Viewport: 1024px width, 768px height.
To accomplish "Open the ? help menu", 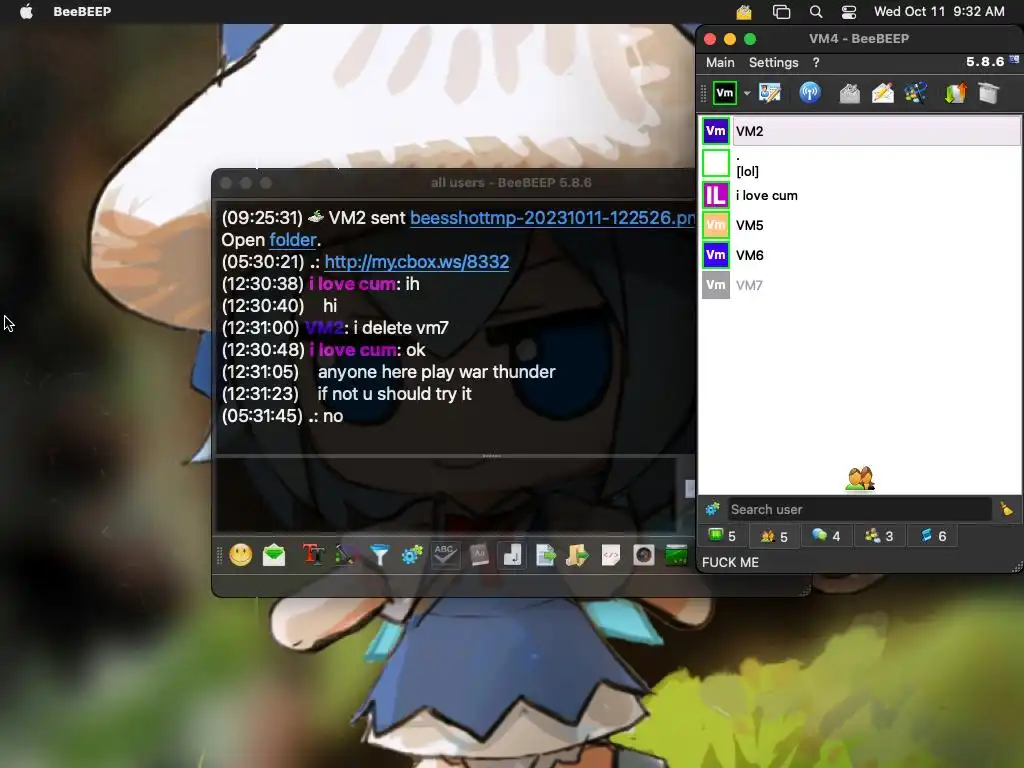I will tap(816, 63).
